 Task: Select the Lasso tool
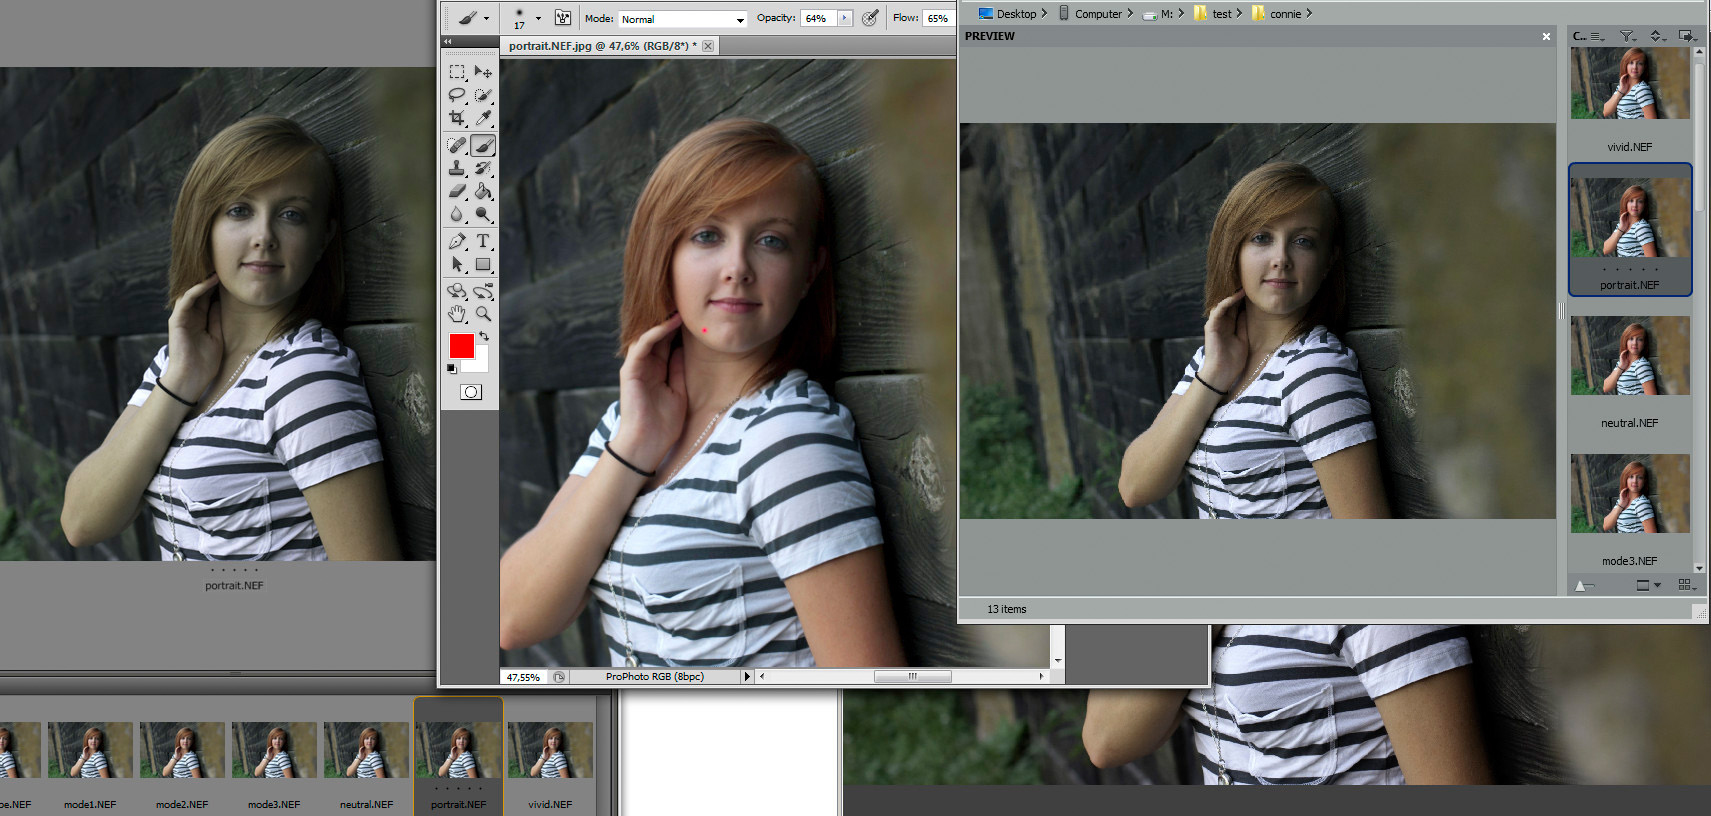pos(457,95)
